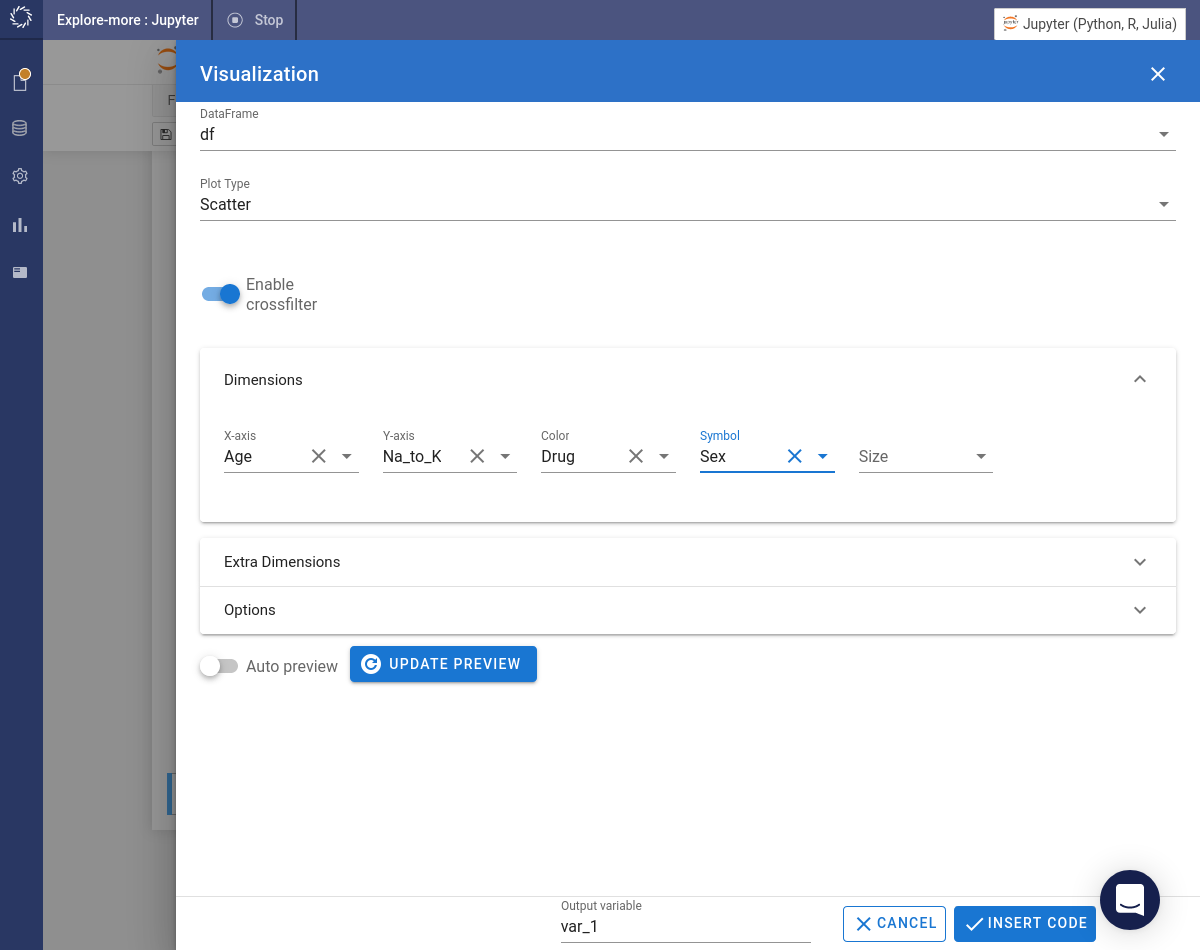This screenshot has width=1200, height=950.
Task: Click the Stop button in top bar
Action: click(x=255, y=20)
